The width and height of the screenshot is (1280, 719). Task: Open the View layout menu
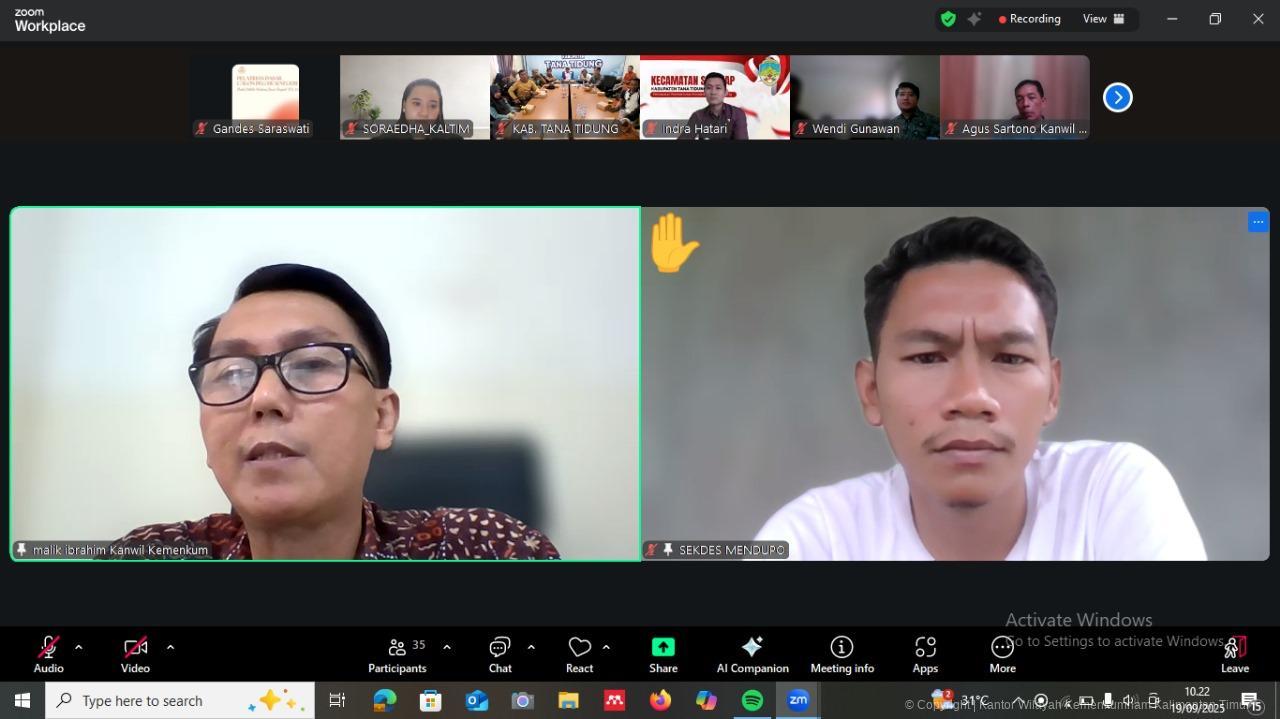(x=1104, y=19)
